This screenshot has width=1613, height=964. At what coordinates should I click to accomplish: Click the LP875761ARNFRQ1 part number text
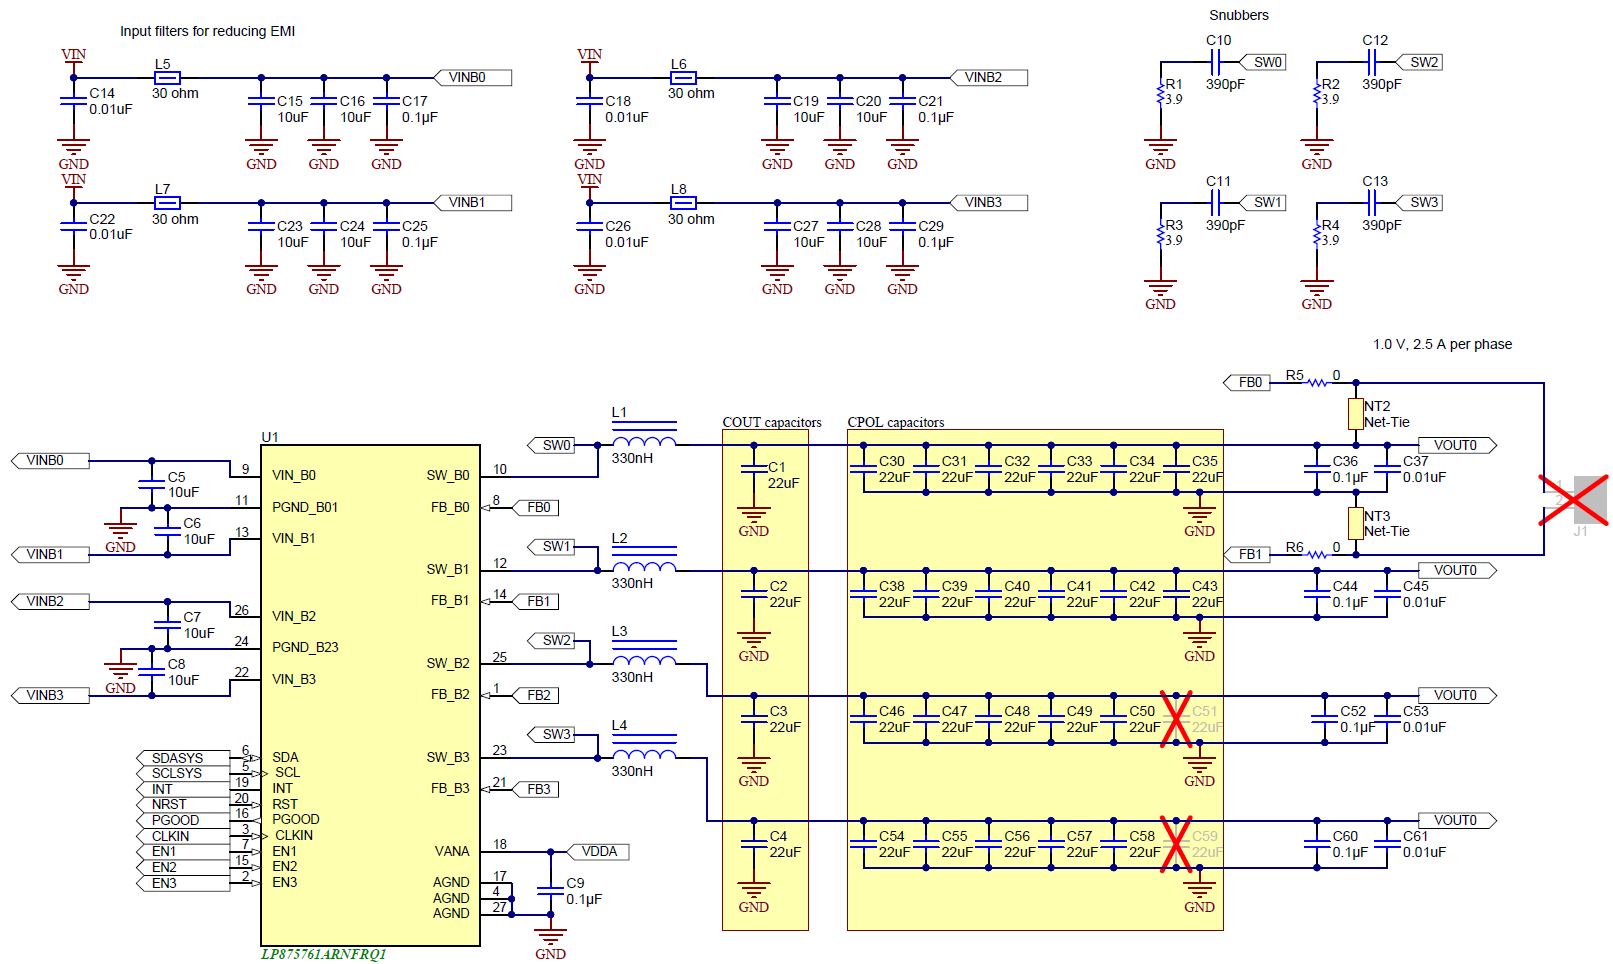pos(323,954)
